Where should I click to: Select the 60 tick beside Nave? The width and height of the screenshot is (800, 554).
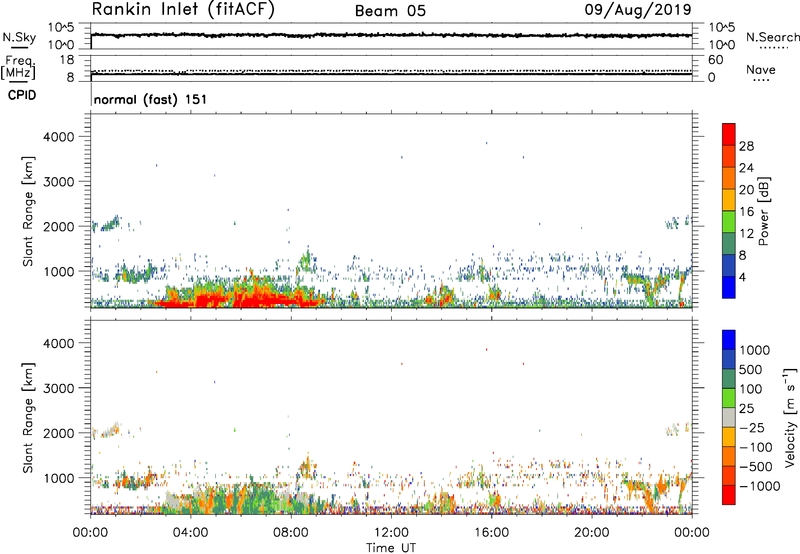pyautogui.click(x=715, y=60)
